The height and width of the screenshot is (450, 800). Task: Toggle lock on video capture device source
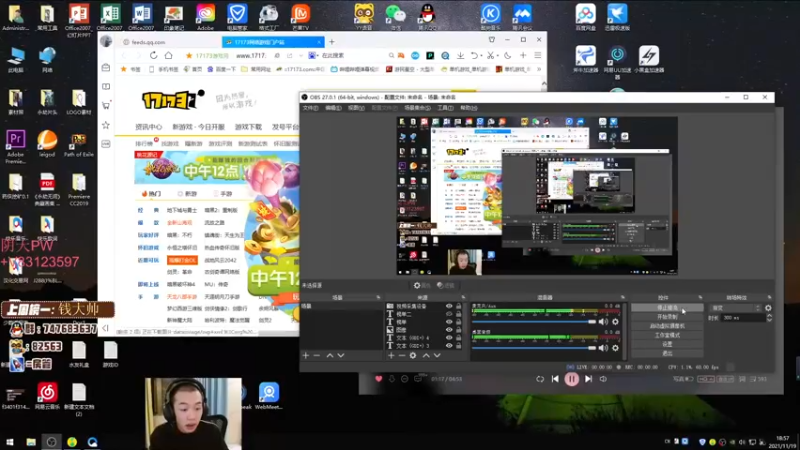pyautogui.click(x=459, y=306)
